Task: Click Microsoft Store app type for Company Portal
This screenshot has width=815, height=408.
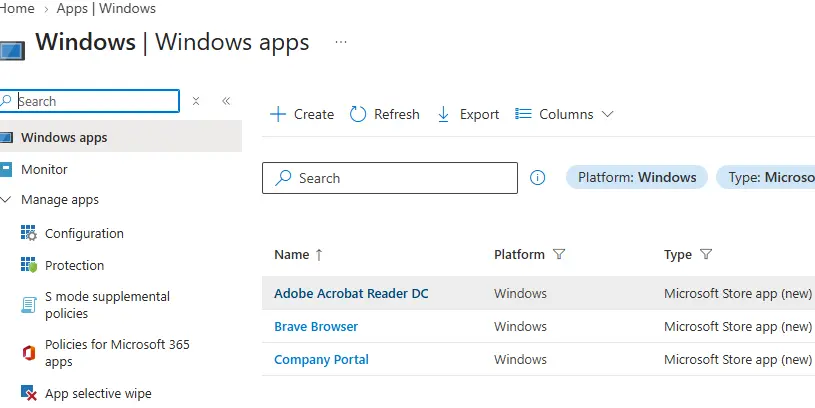Action: [x=738, y=360]
